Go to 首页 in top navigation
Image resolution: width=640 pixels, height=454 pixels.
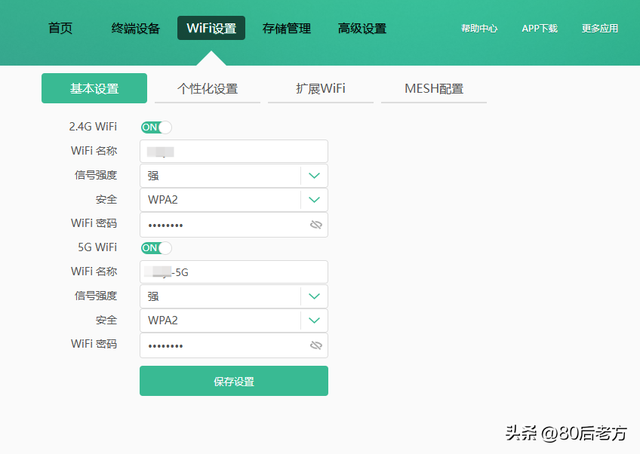pos(60,28)
